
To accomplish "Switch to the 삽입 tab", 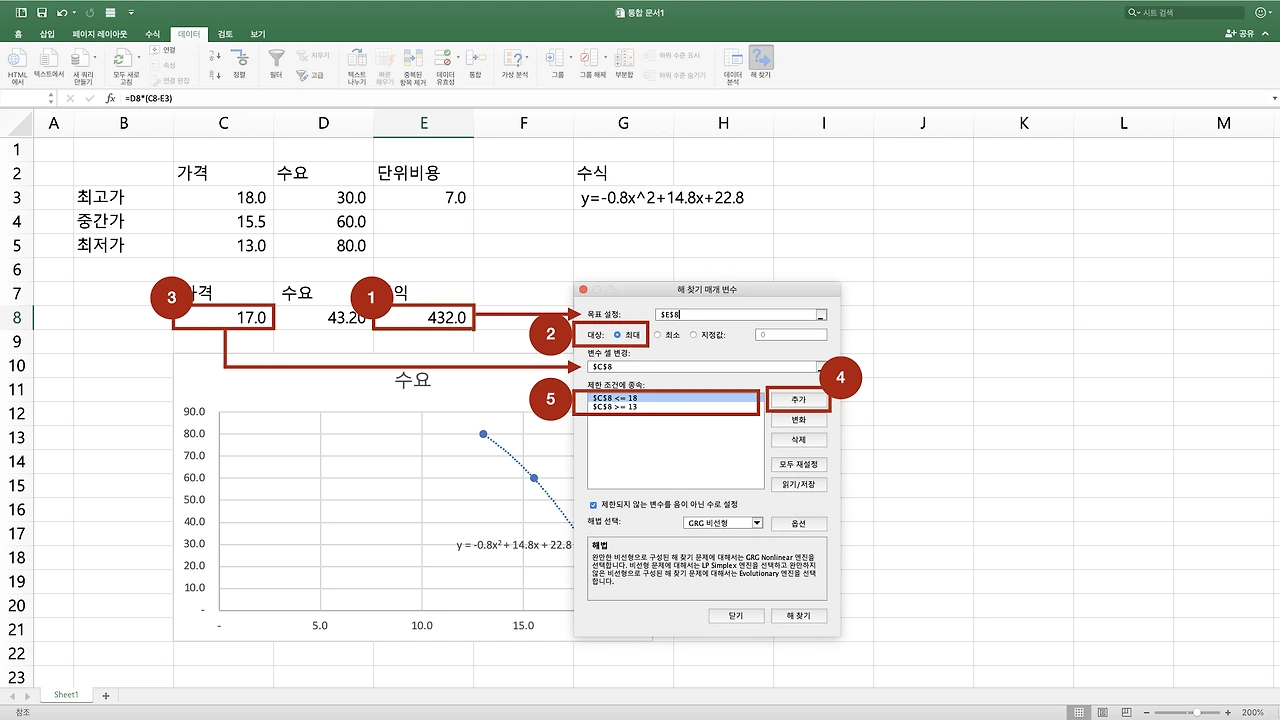I will pos(47,34).
